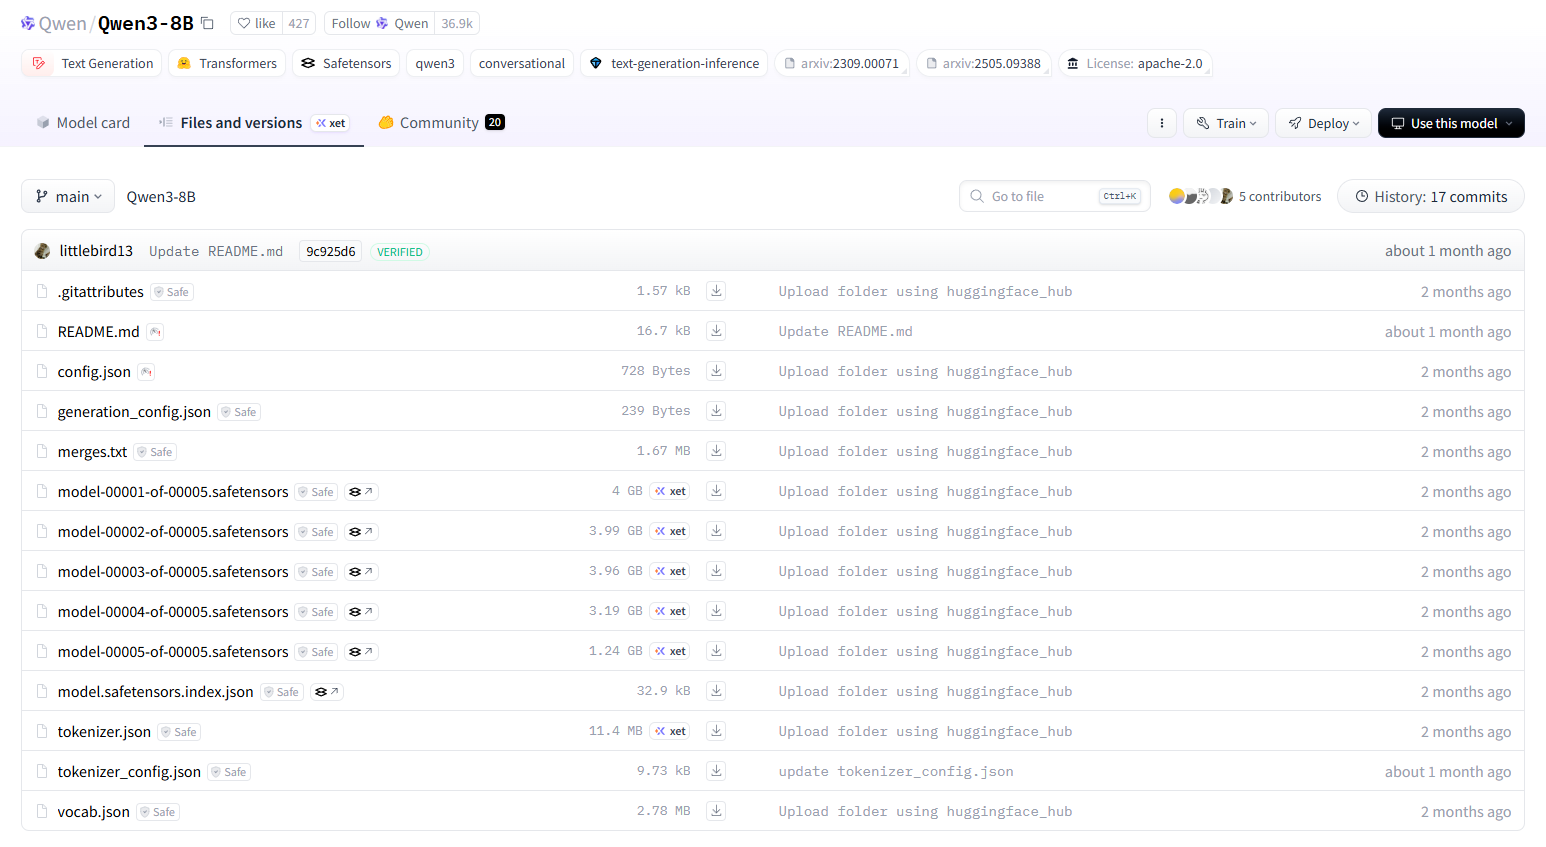Open littlebird13's profile
1546x847 pixels.
[96, 250]
